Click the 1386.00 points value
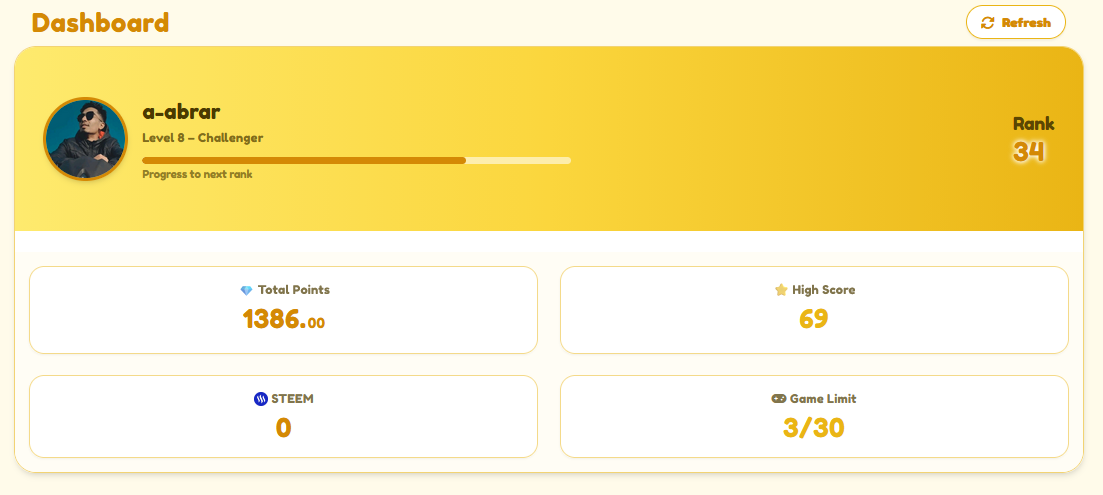 point(283,320)
